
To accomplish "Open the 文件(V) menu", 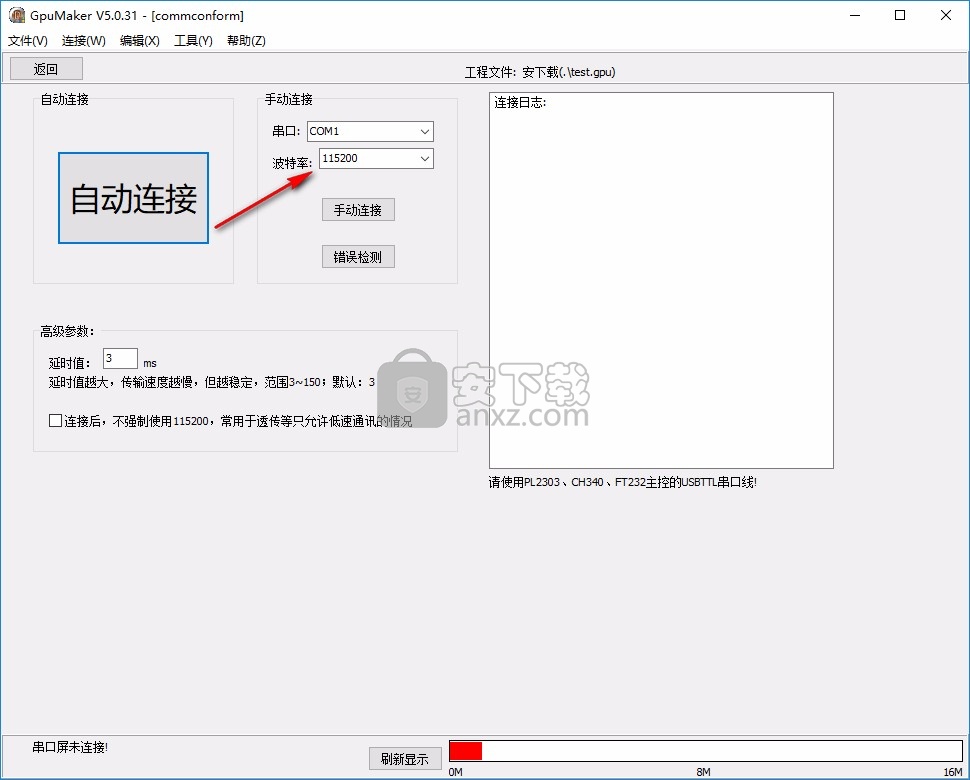I will click(28, 41).
